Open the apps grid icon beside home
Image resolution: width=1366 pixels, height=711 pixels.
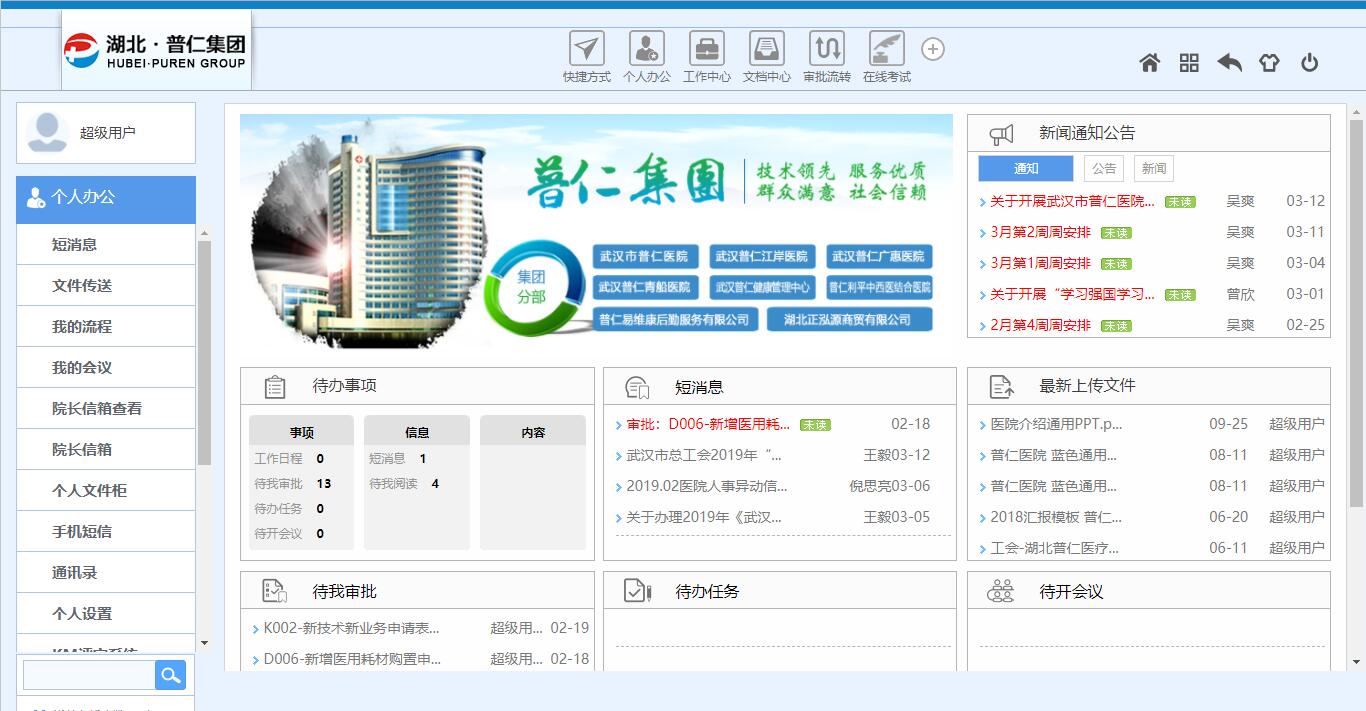pos(1189,62)
